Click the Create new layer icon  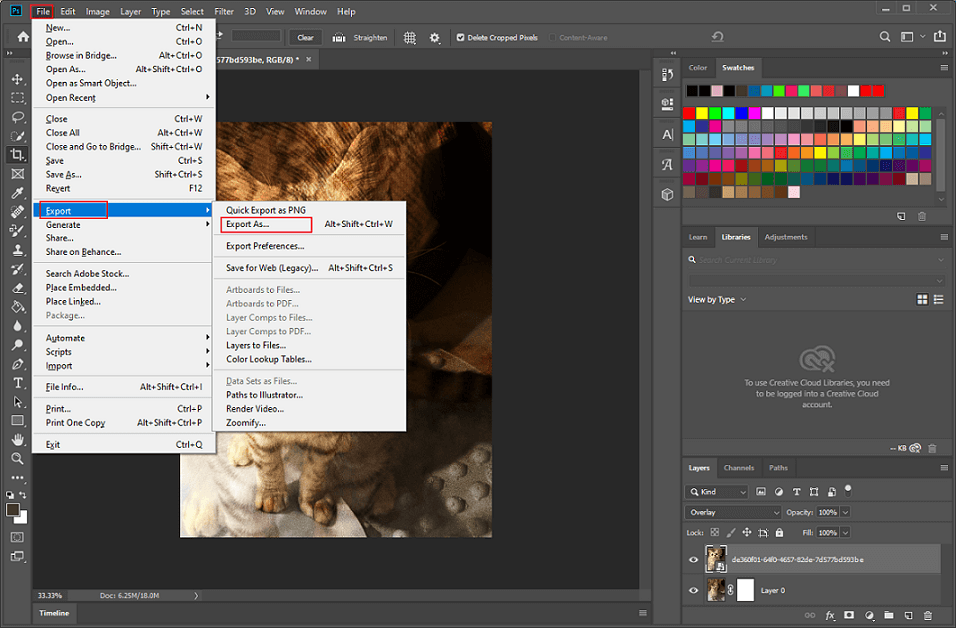908,616
